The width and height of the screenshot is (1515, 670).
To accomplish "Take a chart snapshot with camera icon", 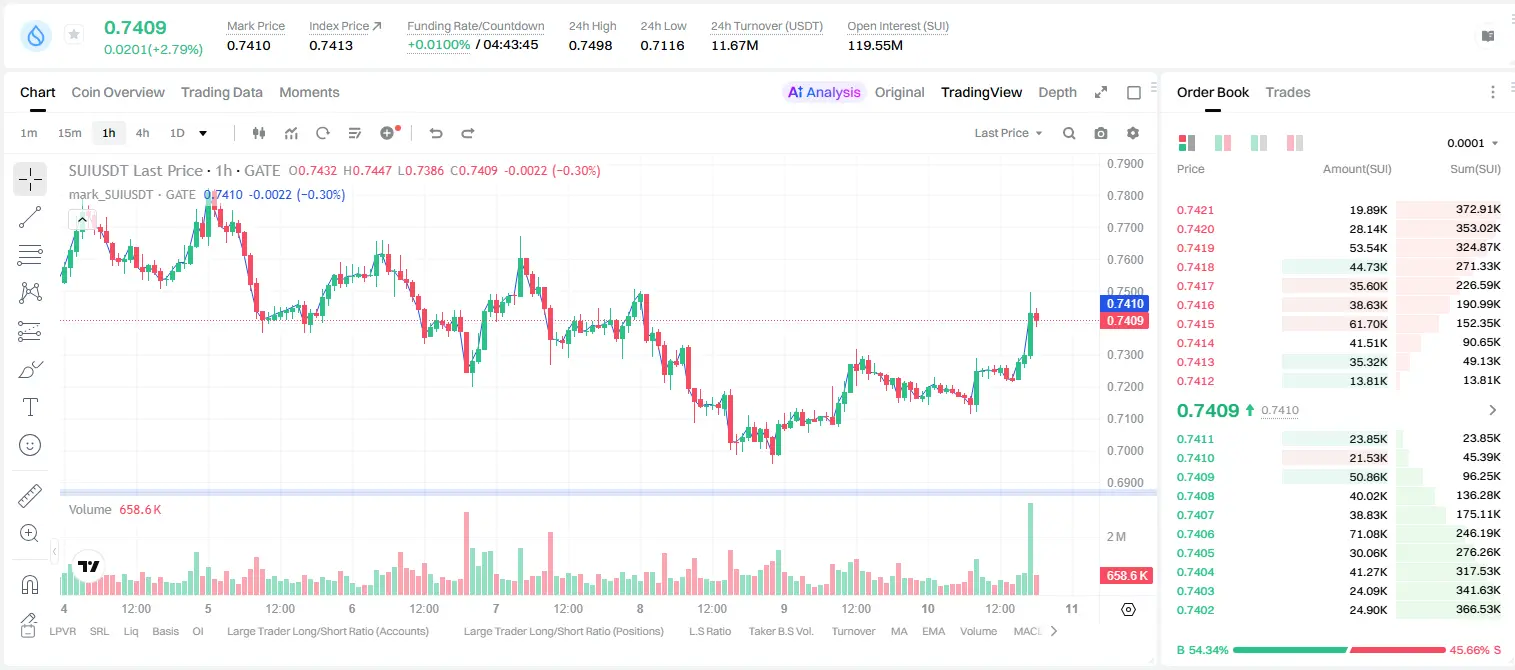I will pyautogui.click(x=1101, y=133).
